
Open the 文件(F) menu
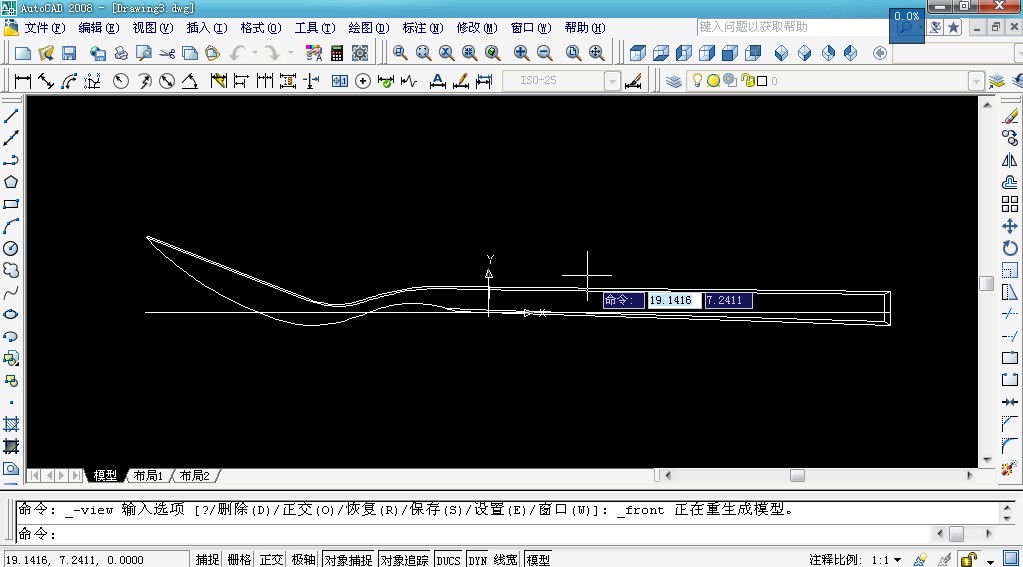coord(45,27)
